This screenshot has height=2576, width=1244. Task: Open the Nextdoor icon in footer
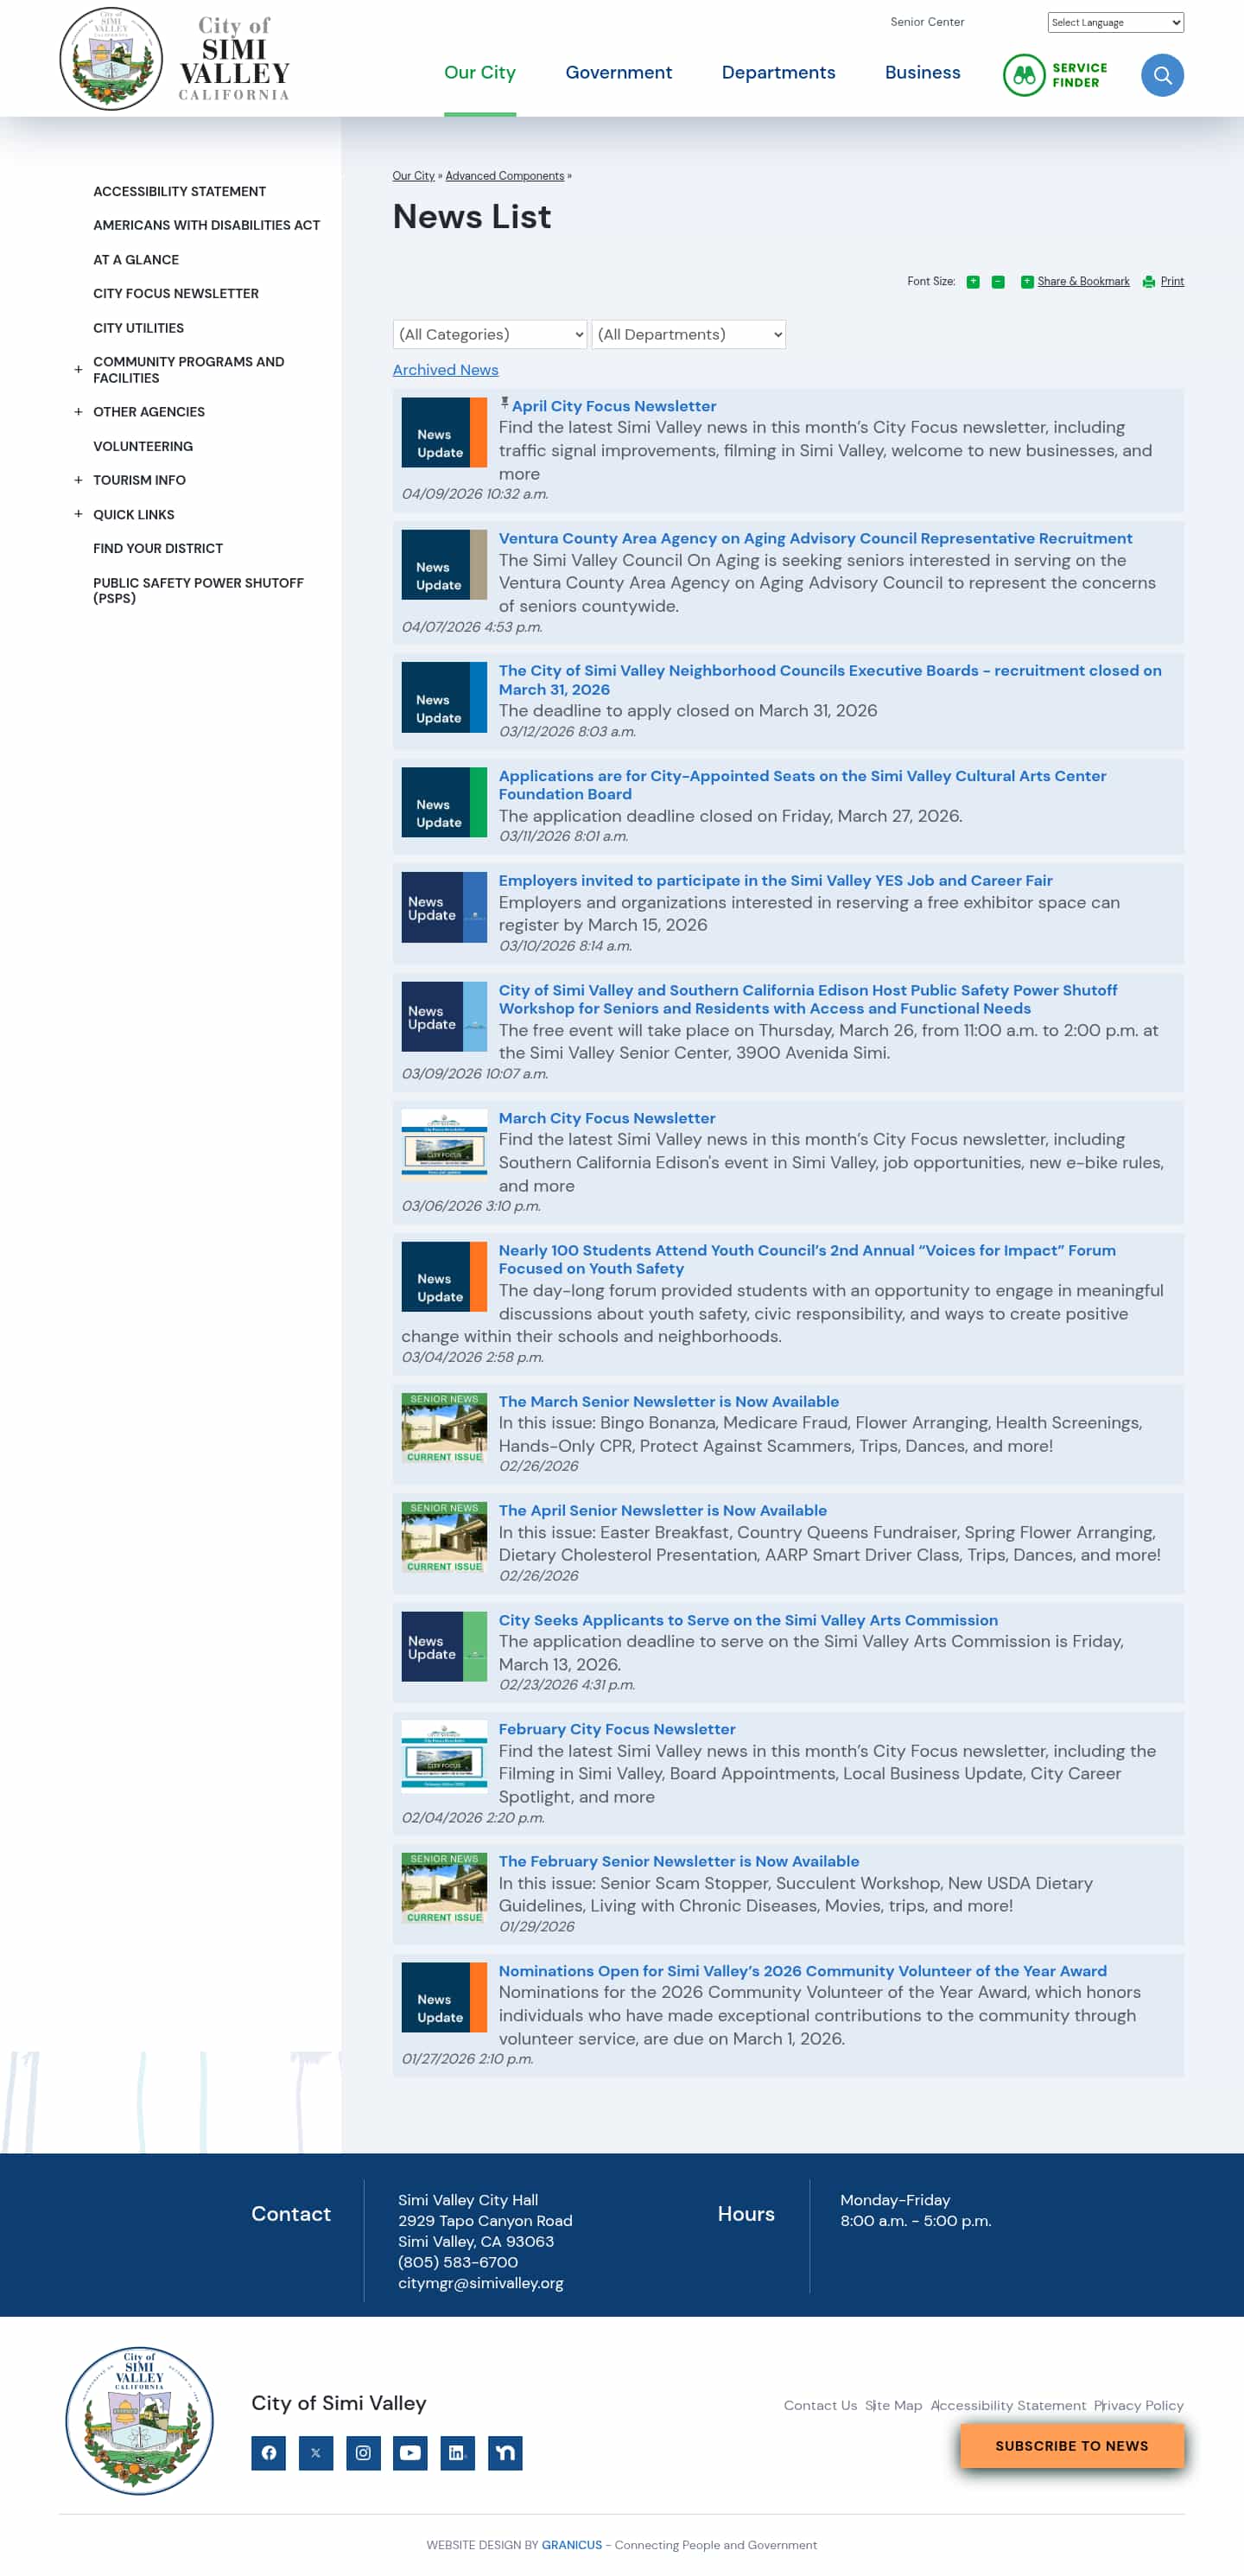(505, 2452)
